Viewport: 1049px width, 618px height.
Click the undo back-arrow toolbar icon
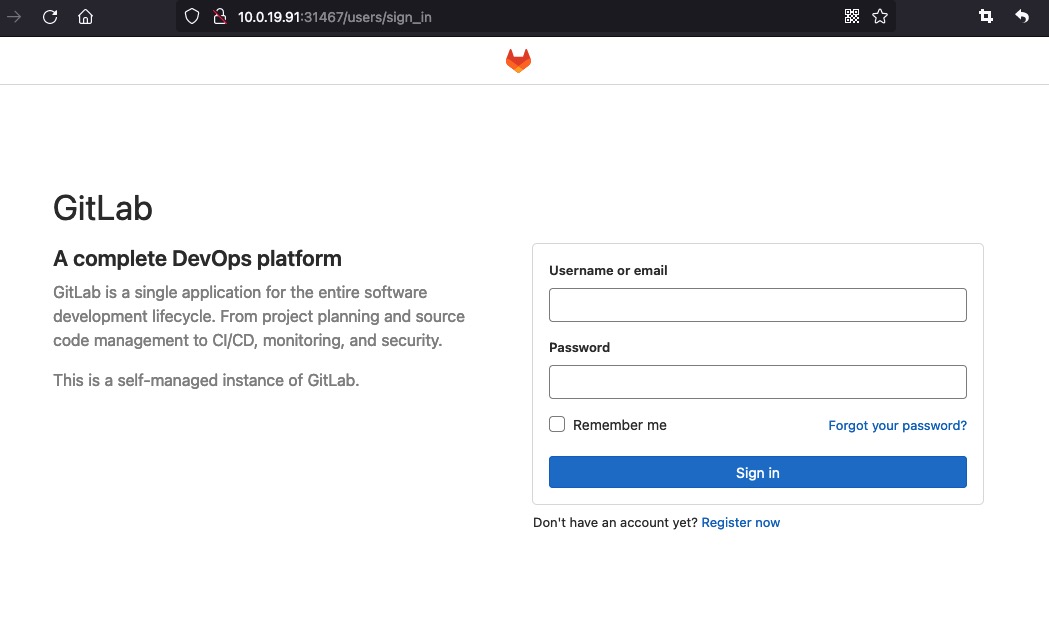(x=1022, y=17)
